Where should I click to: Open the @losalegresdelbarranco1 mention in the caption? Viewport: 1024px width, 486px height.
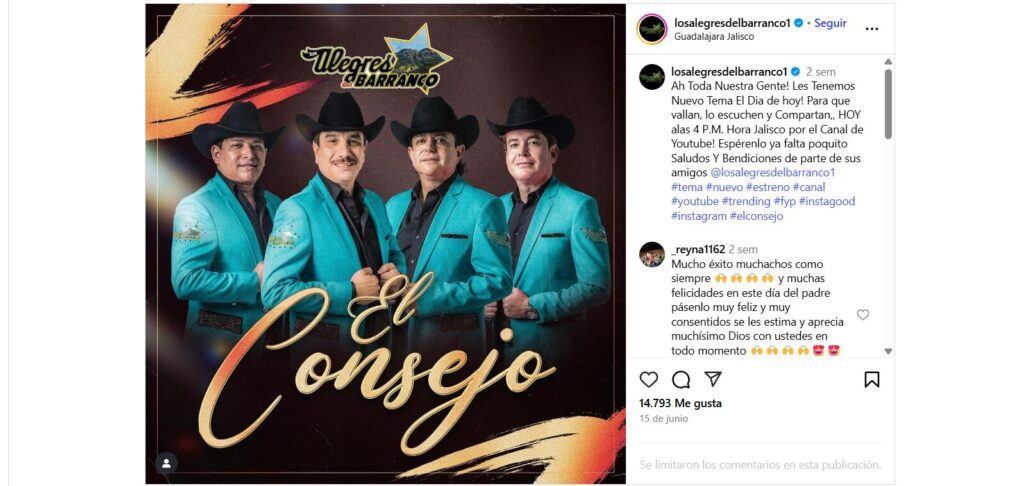(772, 173)
